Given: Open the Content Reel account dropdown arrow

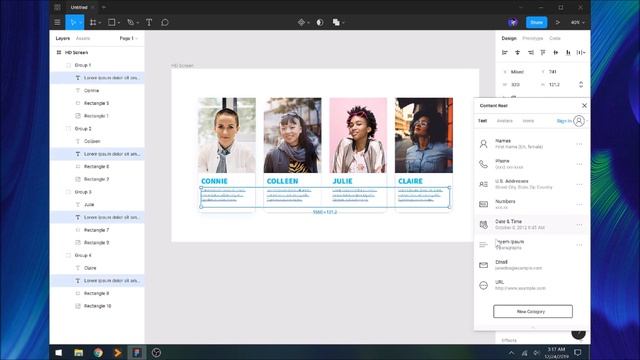Looking at the screenshot, I should [587, 121].
